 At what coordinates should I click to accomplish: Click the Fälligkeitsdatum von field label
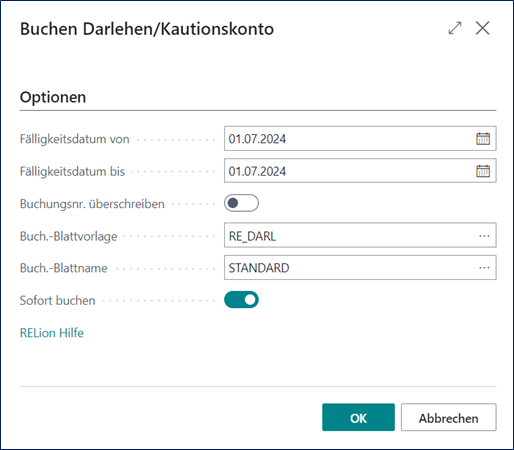click(x=75, y=139)
